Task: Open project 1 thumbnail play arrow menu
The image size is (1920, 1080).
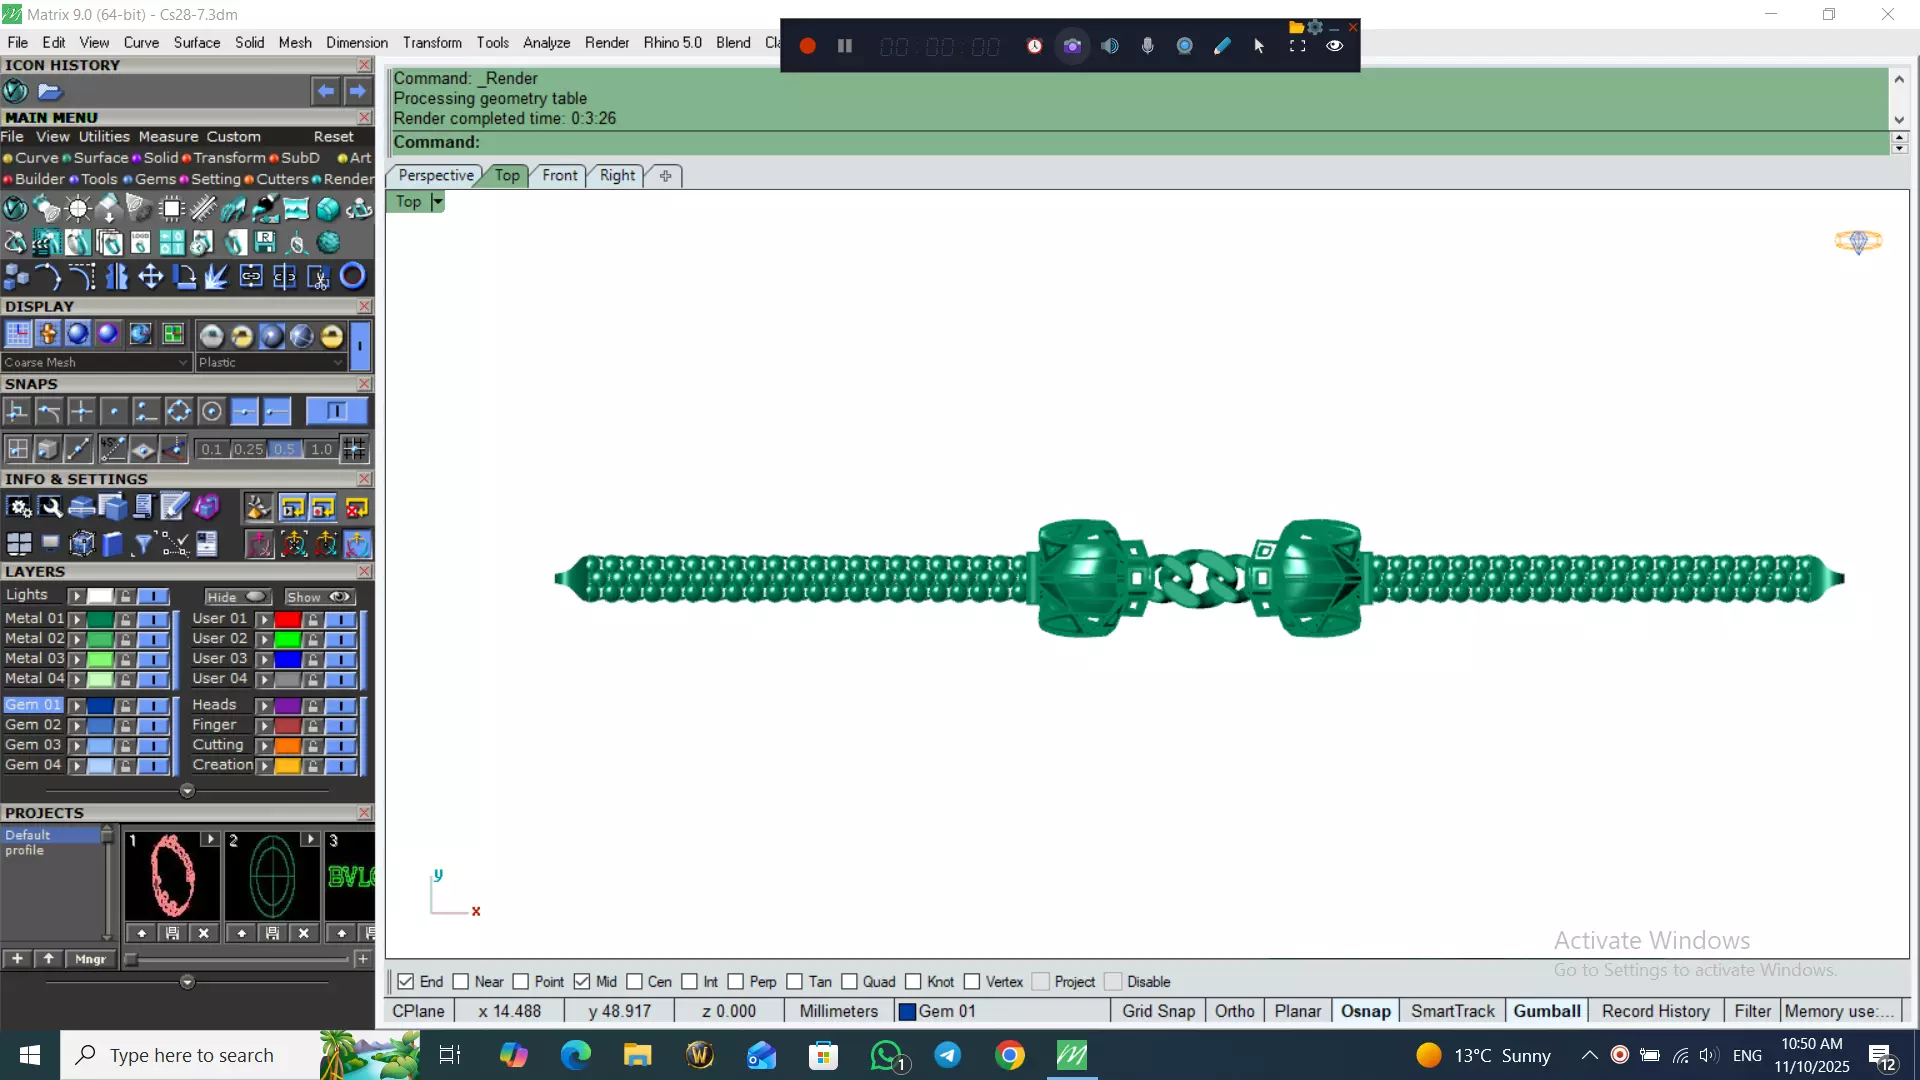Action: 210,839
